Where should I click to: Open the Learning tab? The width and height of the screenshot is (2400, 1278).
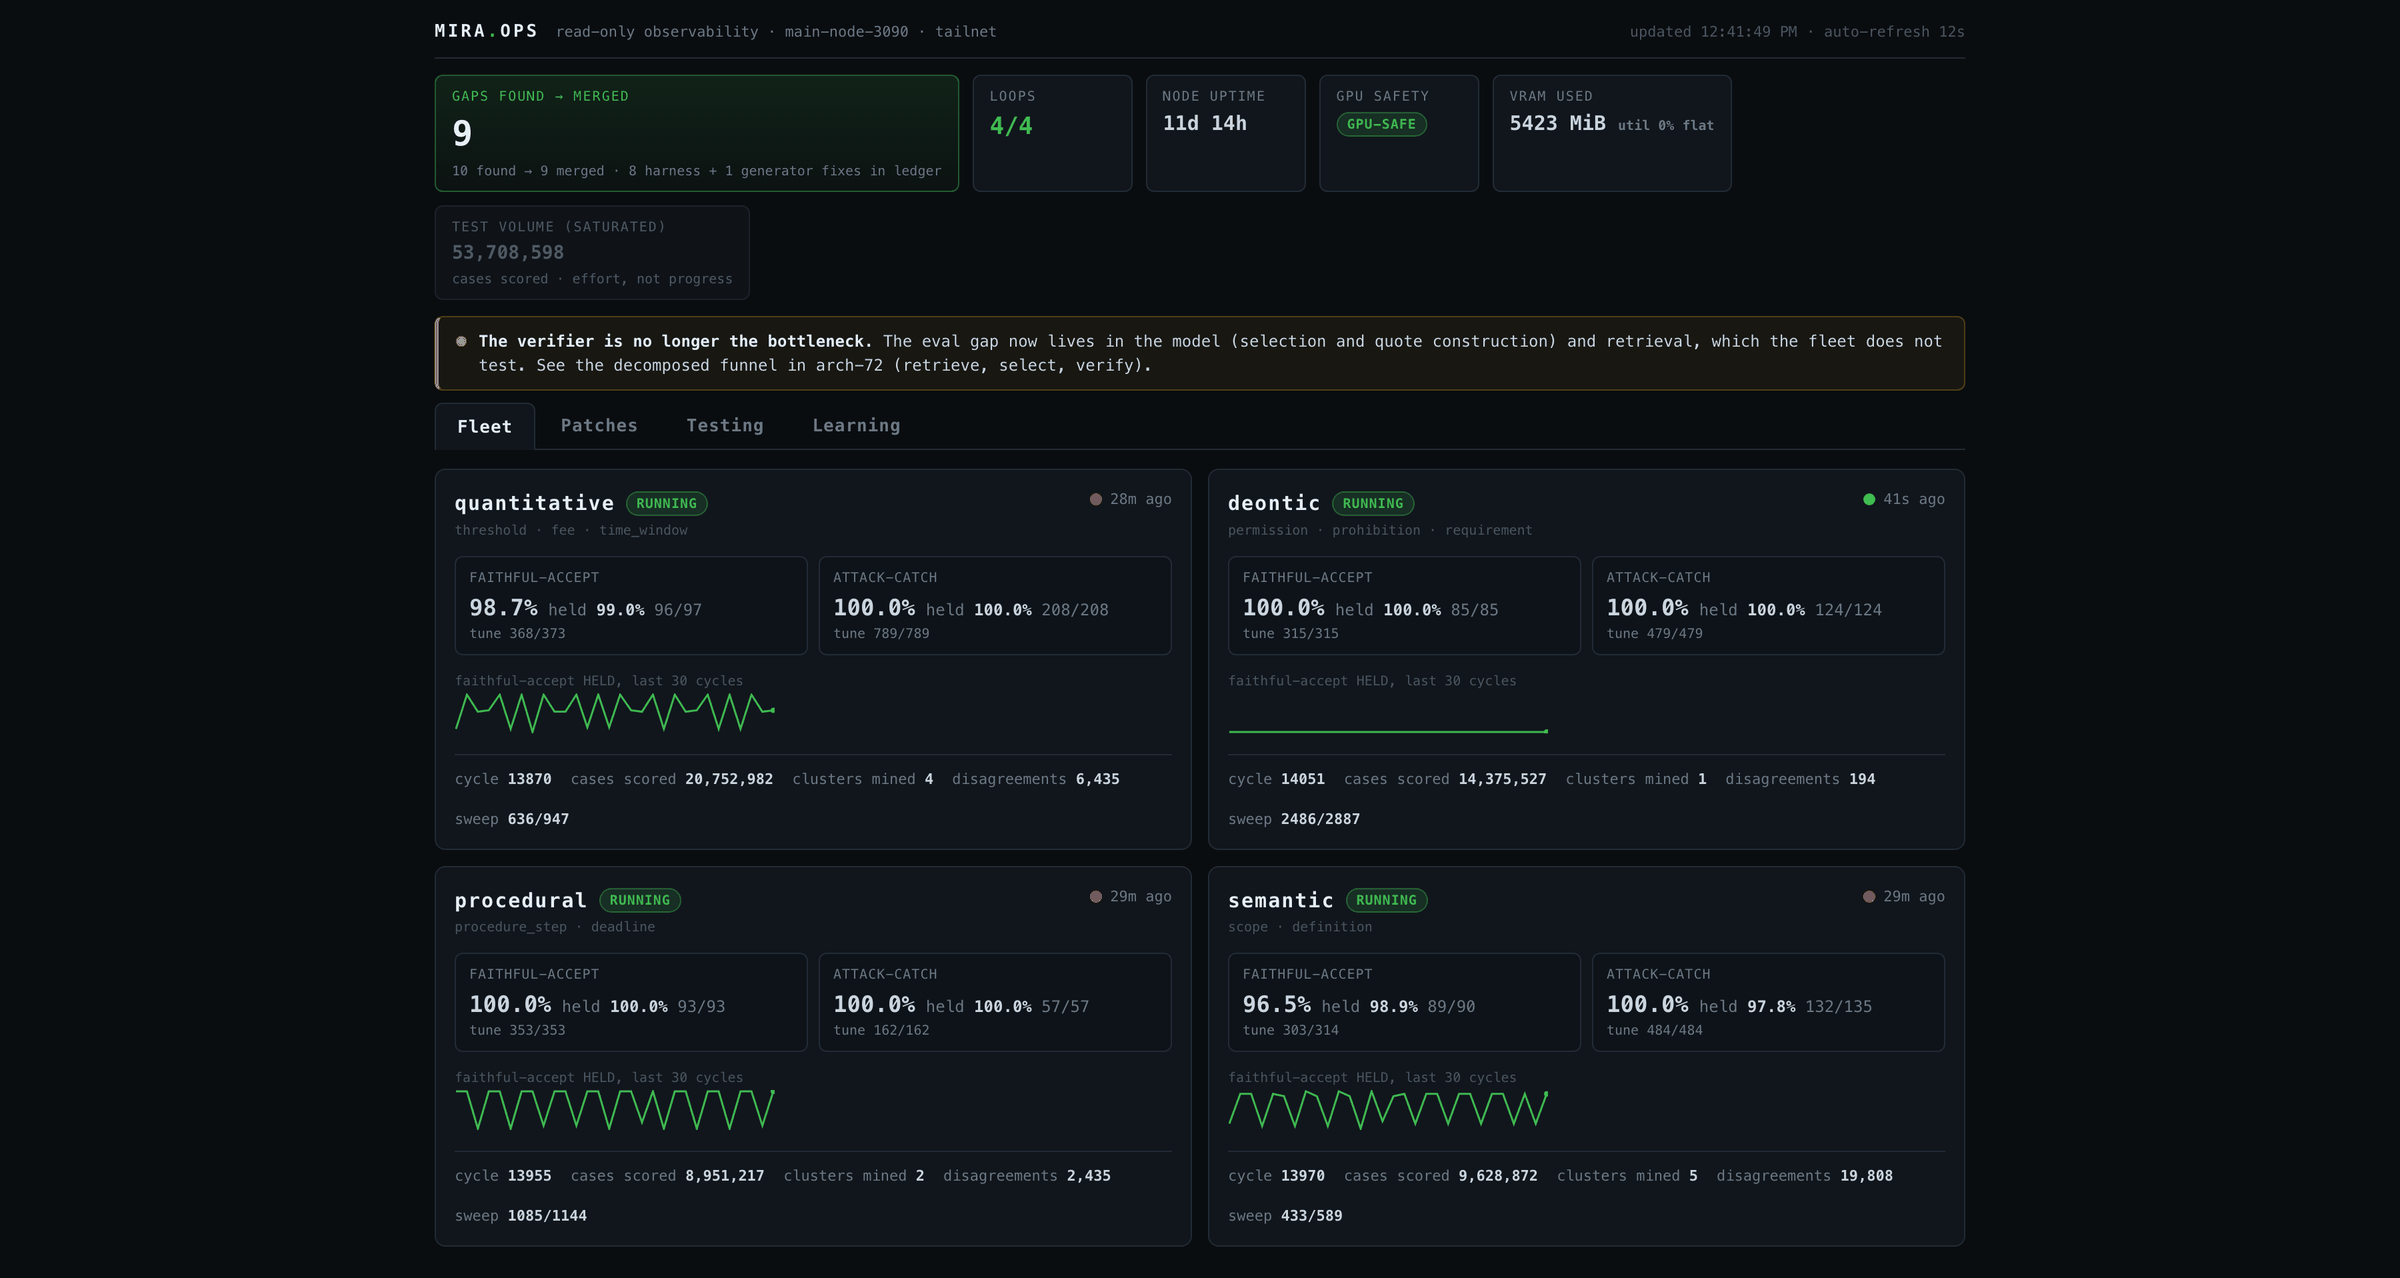(x=856, y=426)
